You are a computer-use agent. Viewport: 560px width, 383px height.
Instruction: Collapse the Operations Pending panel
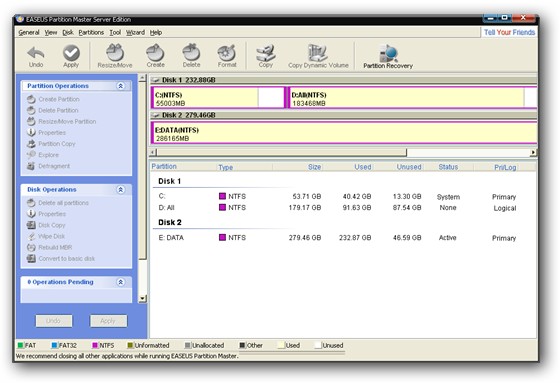pos(121,282)
